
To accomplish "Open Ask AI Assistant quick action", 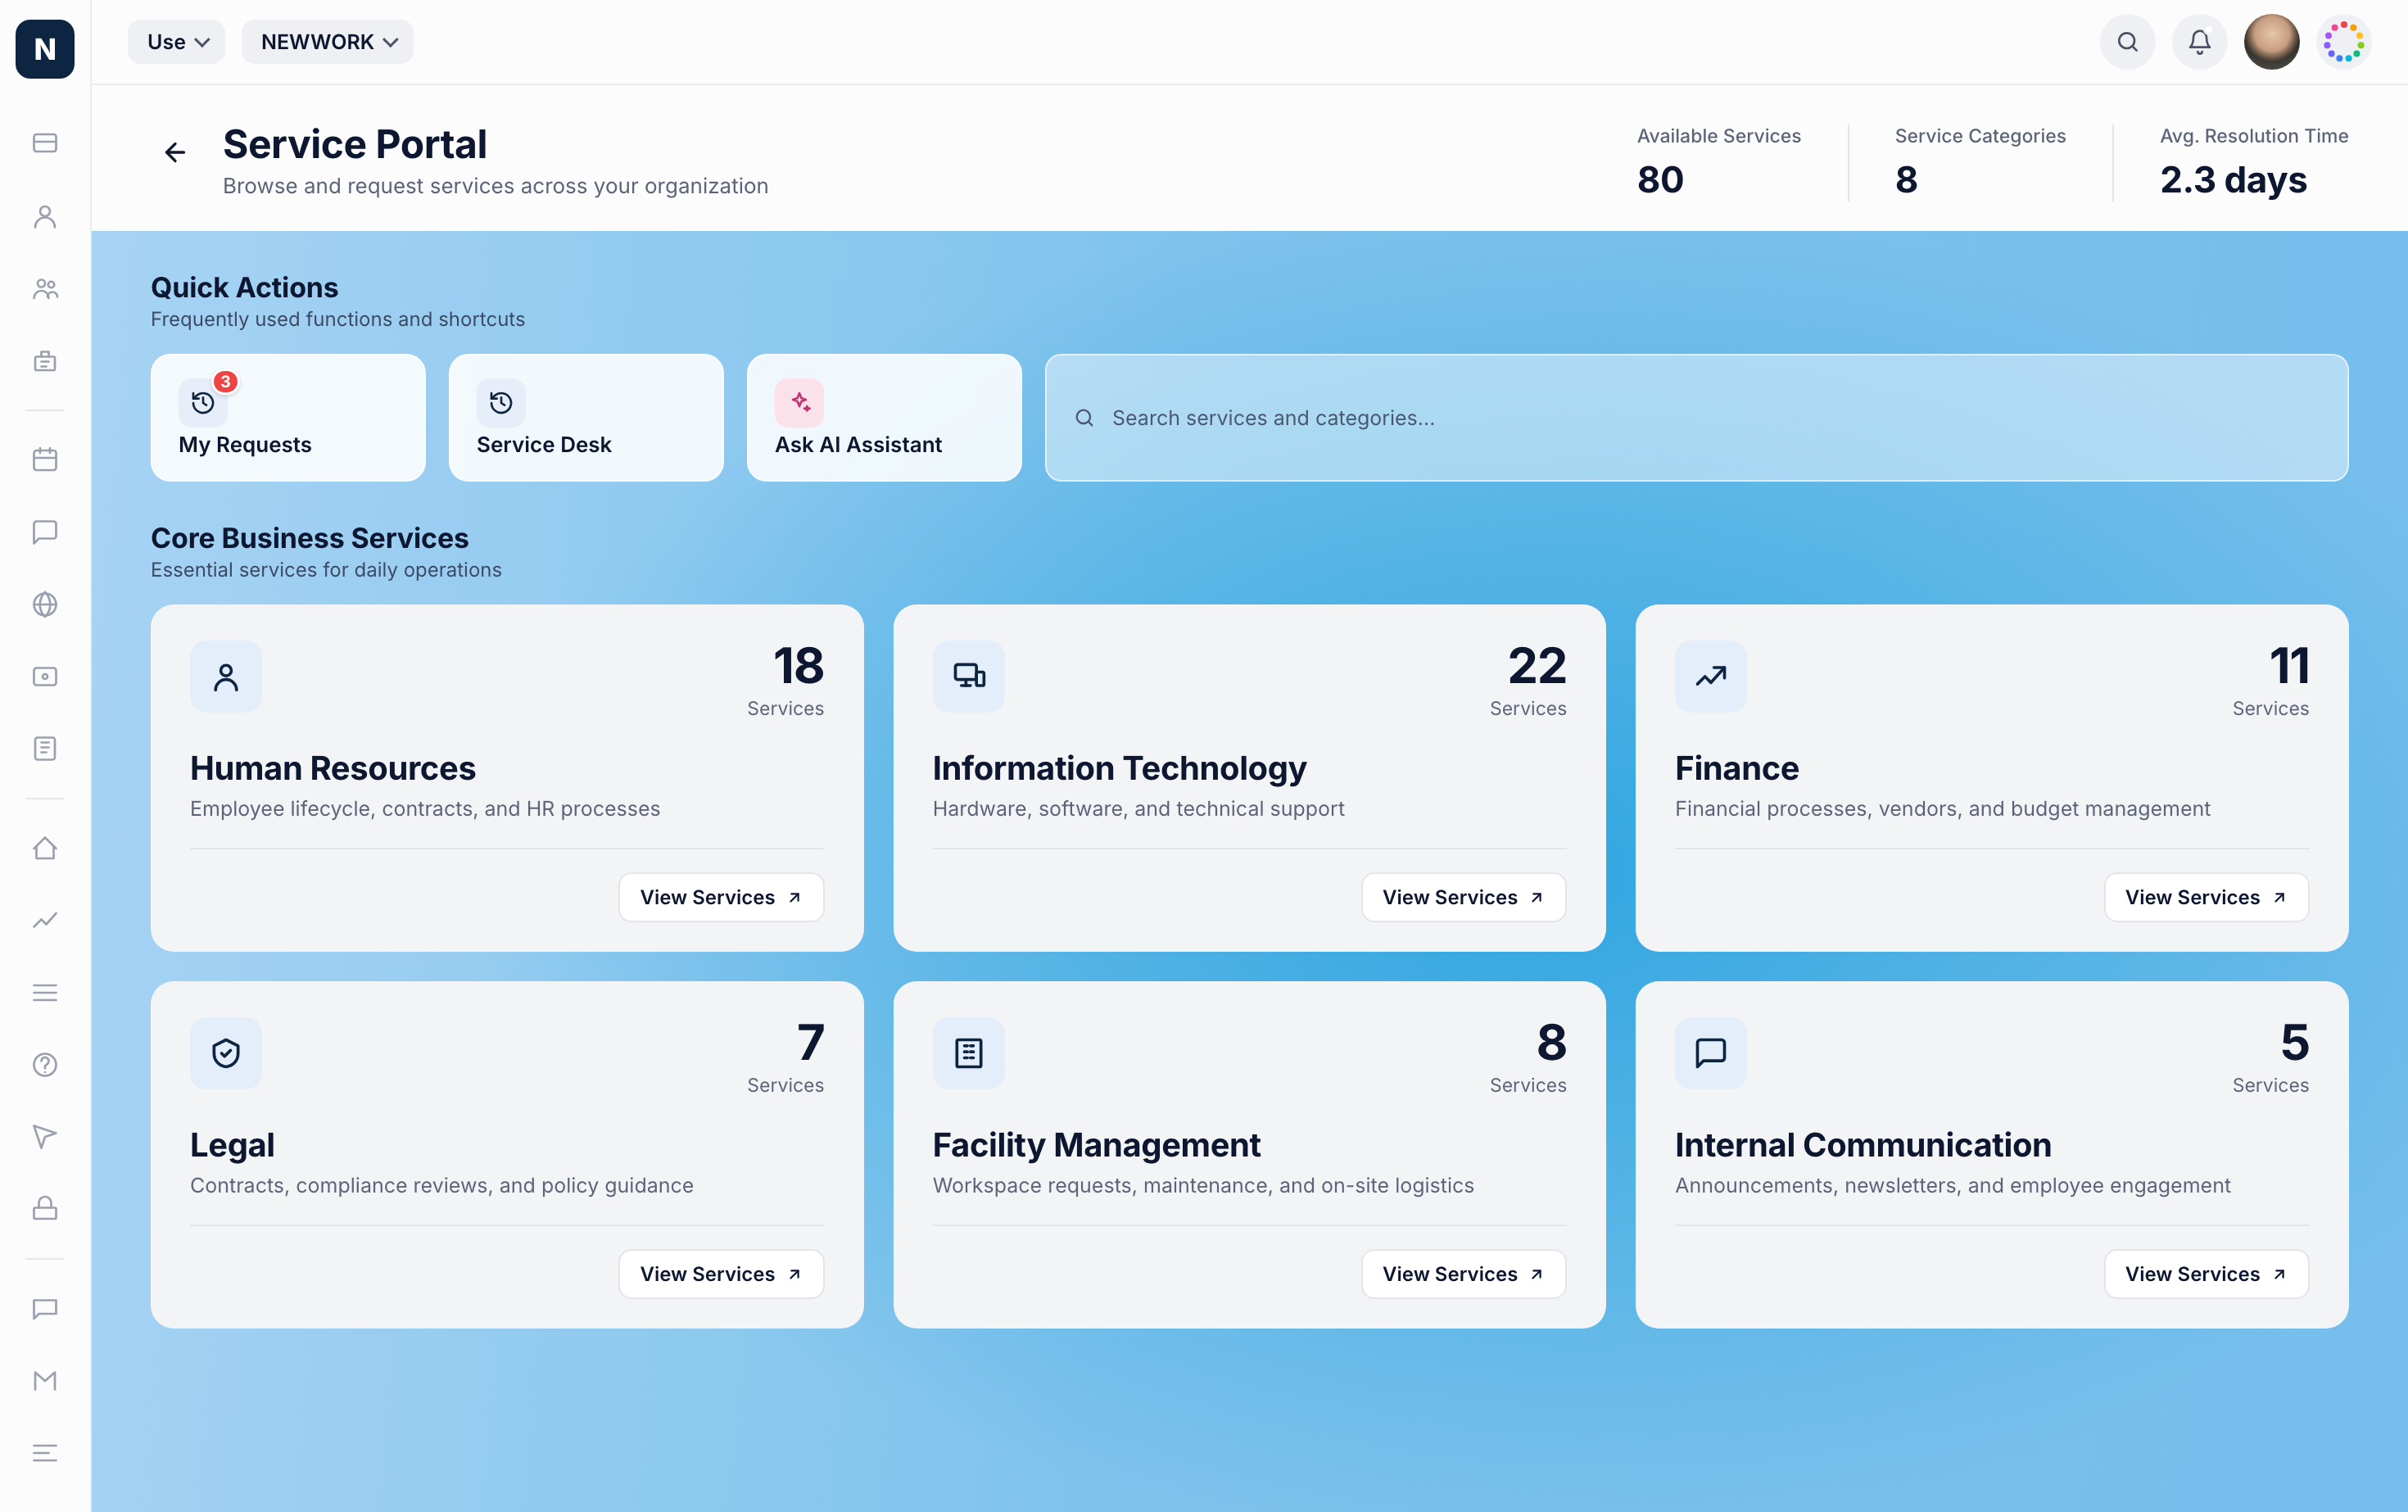I will [884, 418].
